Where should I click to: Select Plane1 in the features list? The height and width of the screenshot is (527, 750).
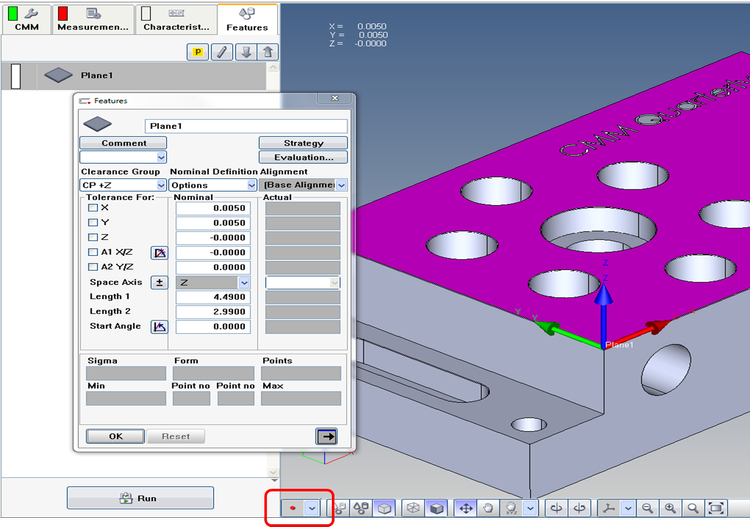point(134,76)
